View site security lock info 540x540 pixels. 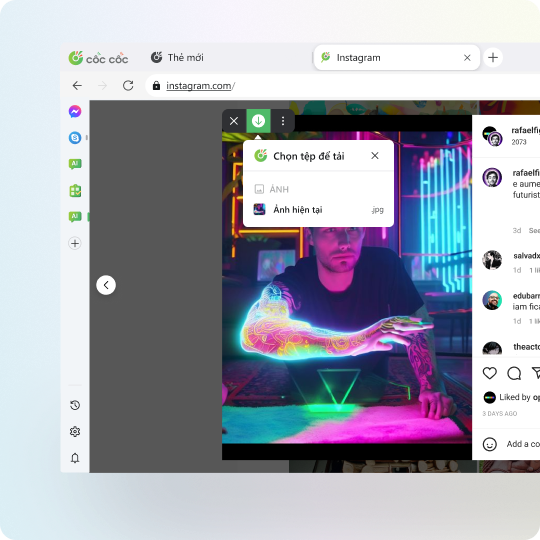tap(156, 85)
